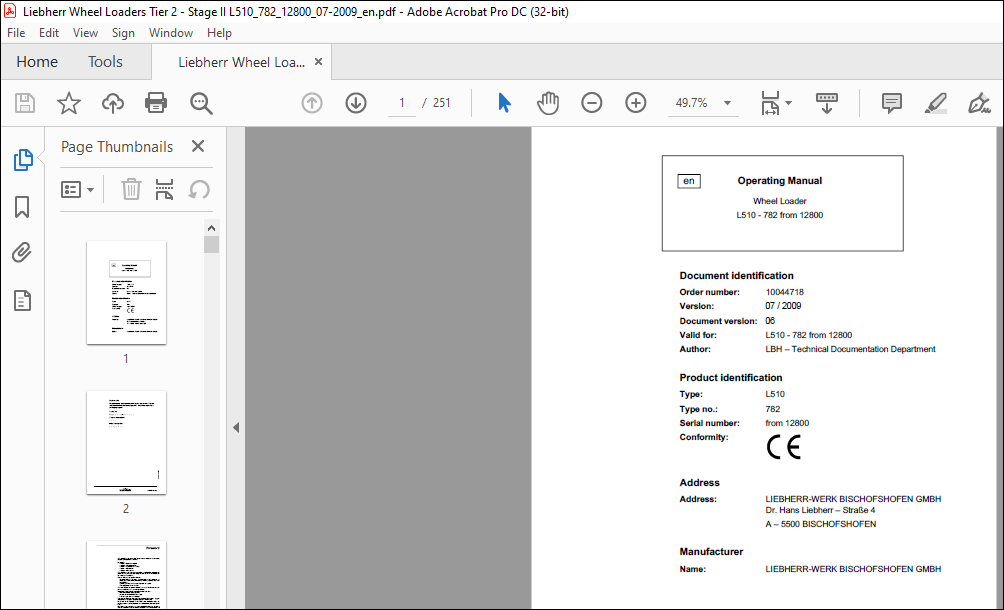Zoom in with plus icon
This screenshot has width=1004, height=610.
tap(636, 103)
